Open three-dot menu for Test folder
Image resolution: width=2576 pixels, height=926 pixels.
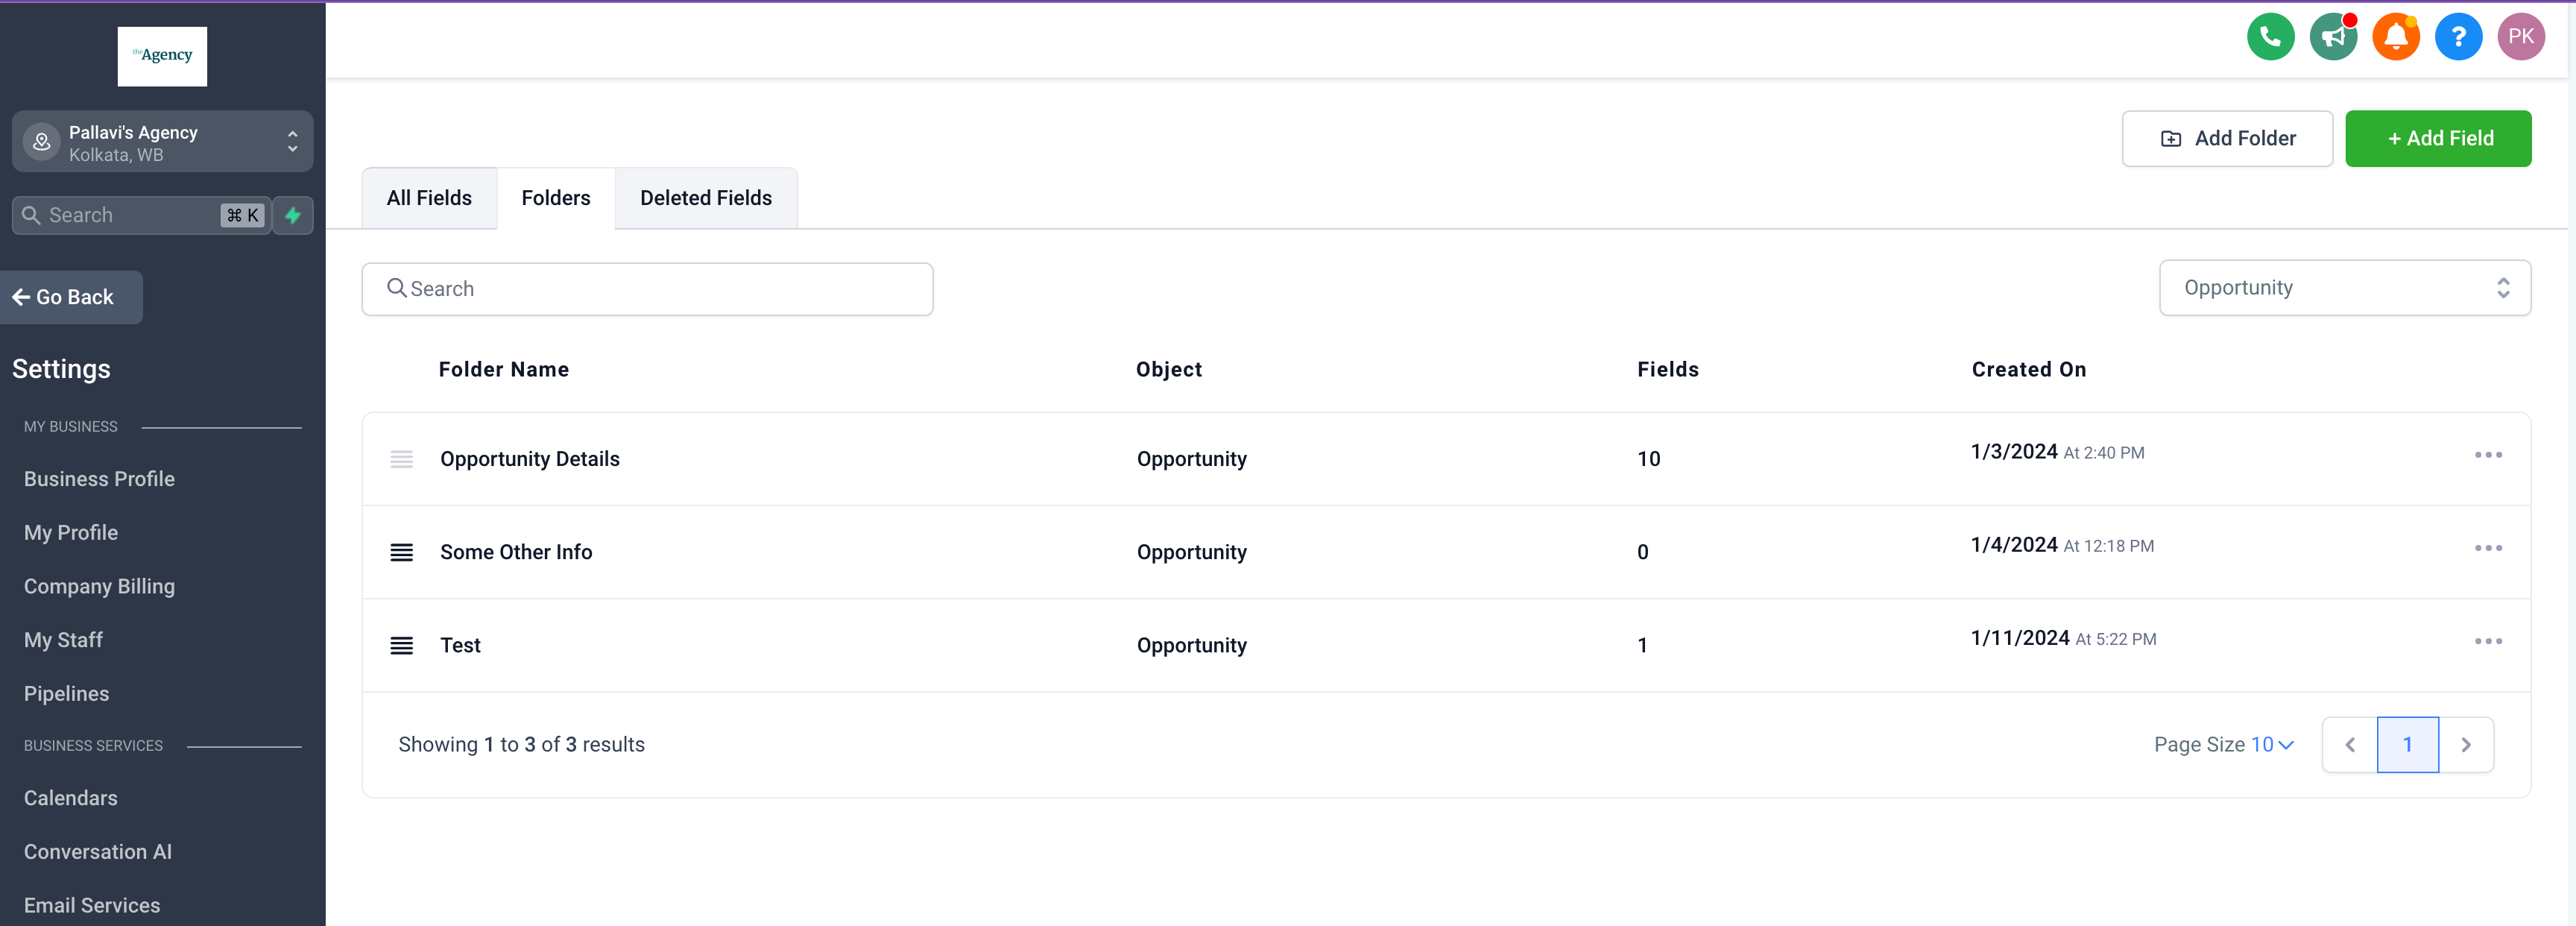2487,641
